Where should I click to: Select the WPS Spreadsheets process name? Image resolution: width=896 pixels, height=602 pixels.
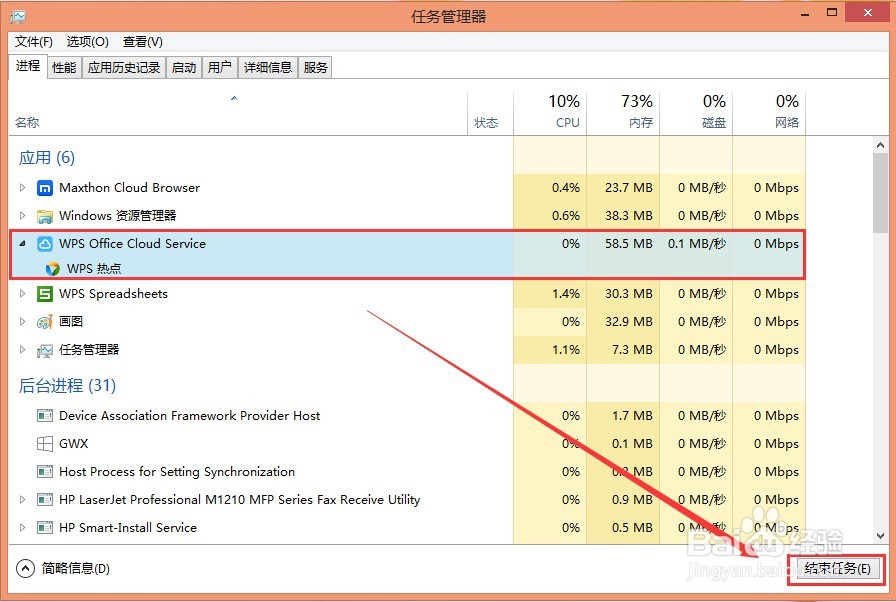pos(113,294)
